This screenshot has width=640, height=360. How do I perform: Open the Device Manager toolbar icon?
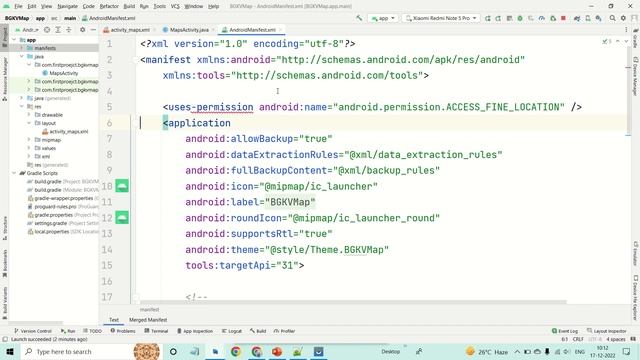(x=588, y=18)
